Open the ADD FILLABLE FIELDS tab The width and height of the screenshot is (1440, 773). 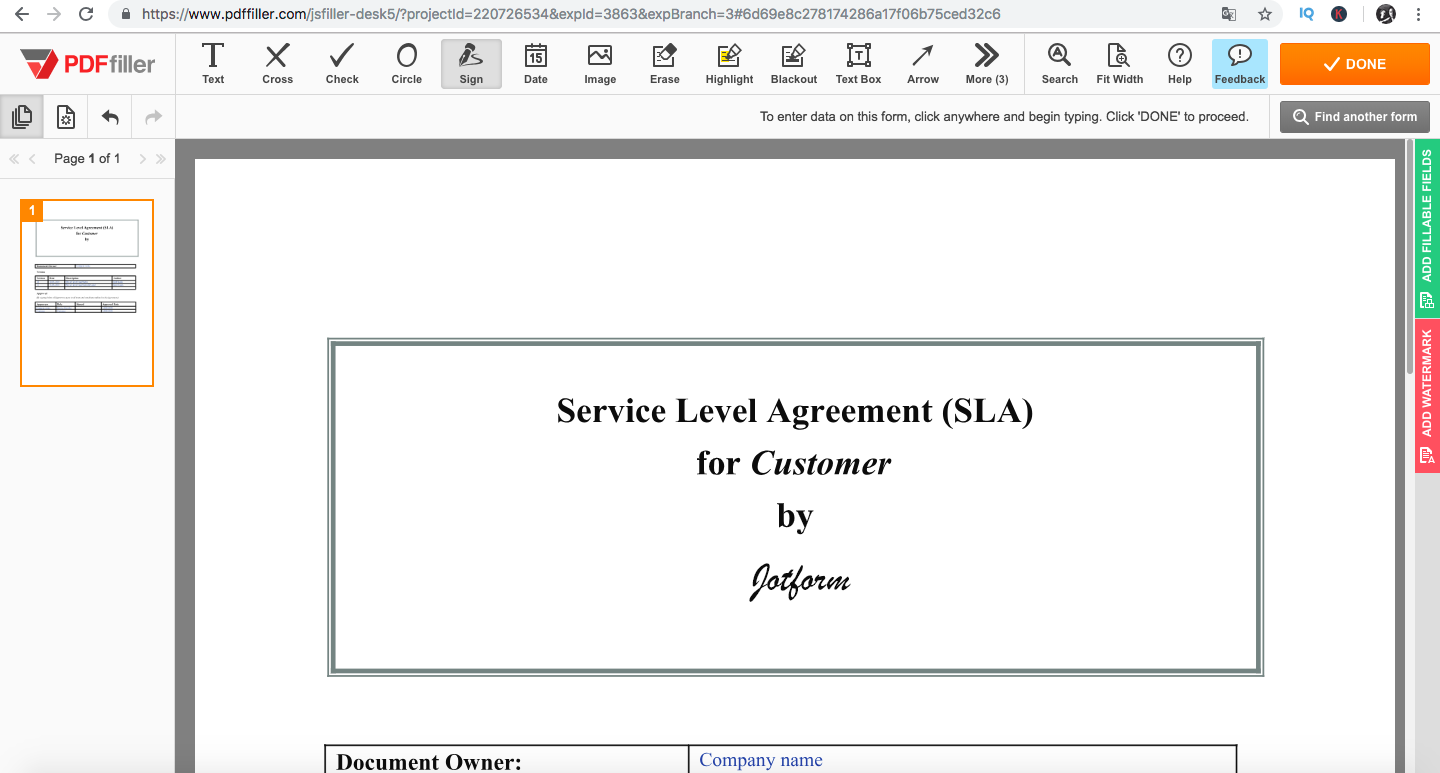pyautogui.click(x=1427, y=229)
